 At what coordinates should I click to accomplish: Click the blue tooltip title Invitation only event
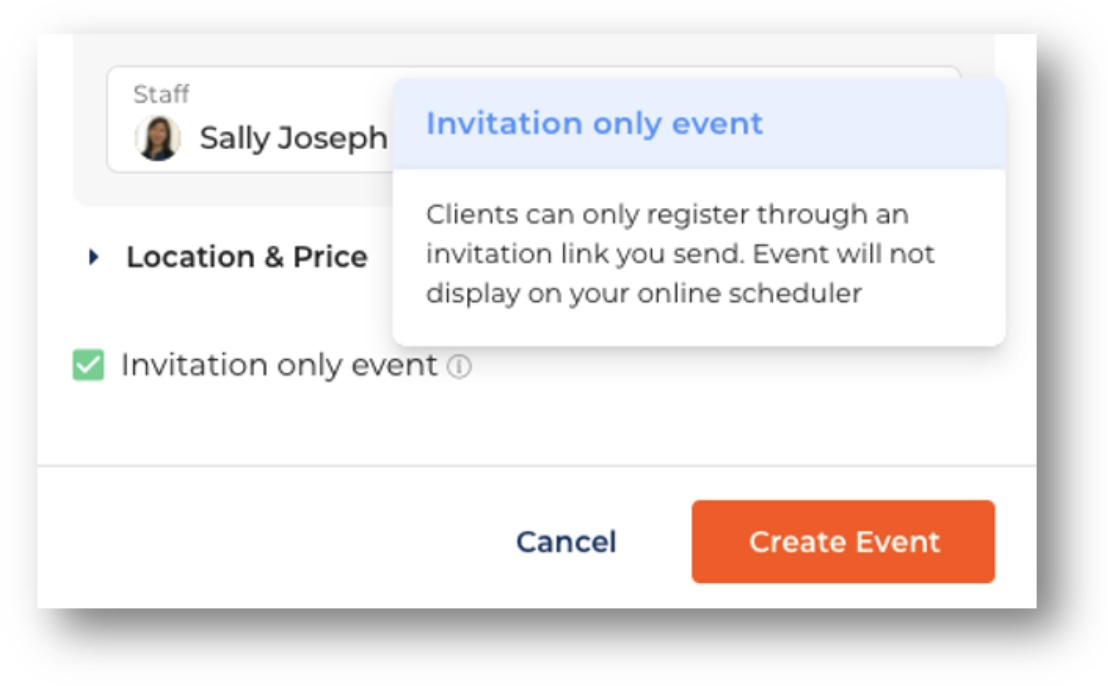pos(594,123)
